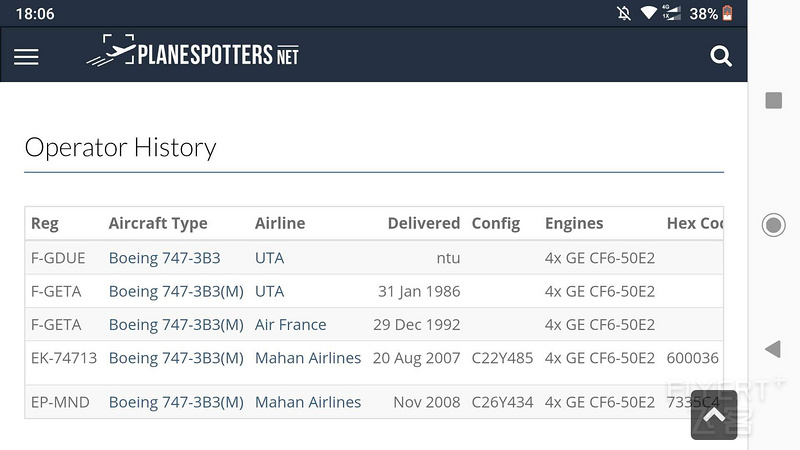Viewport: 800px width, 450px height.
Task: Open Mahan Airlines link for EK-74713
Action: coord(308,358)
